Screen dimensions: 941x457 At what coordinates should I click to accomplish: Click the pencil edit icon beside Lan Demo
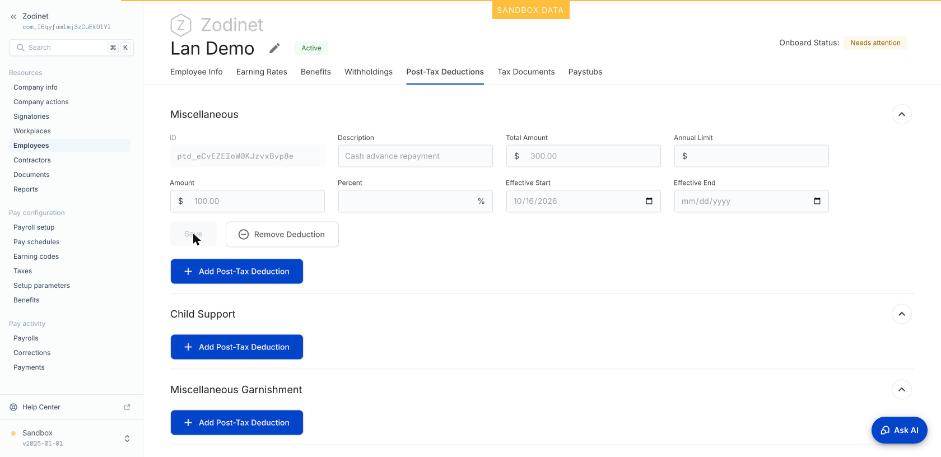pyautogui.click(x=274, y=48)
